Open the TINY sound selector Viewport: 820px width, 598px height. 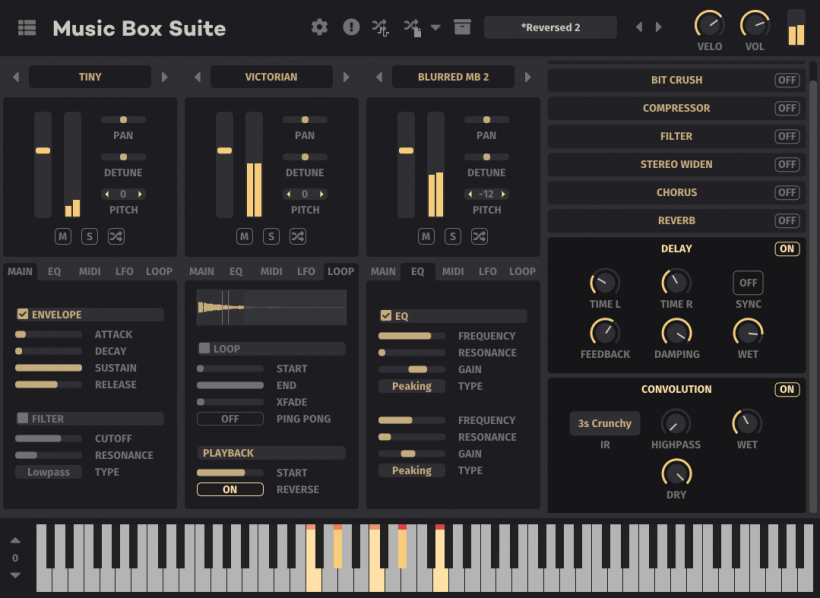pos(90,77)
